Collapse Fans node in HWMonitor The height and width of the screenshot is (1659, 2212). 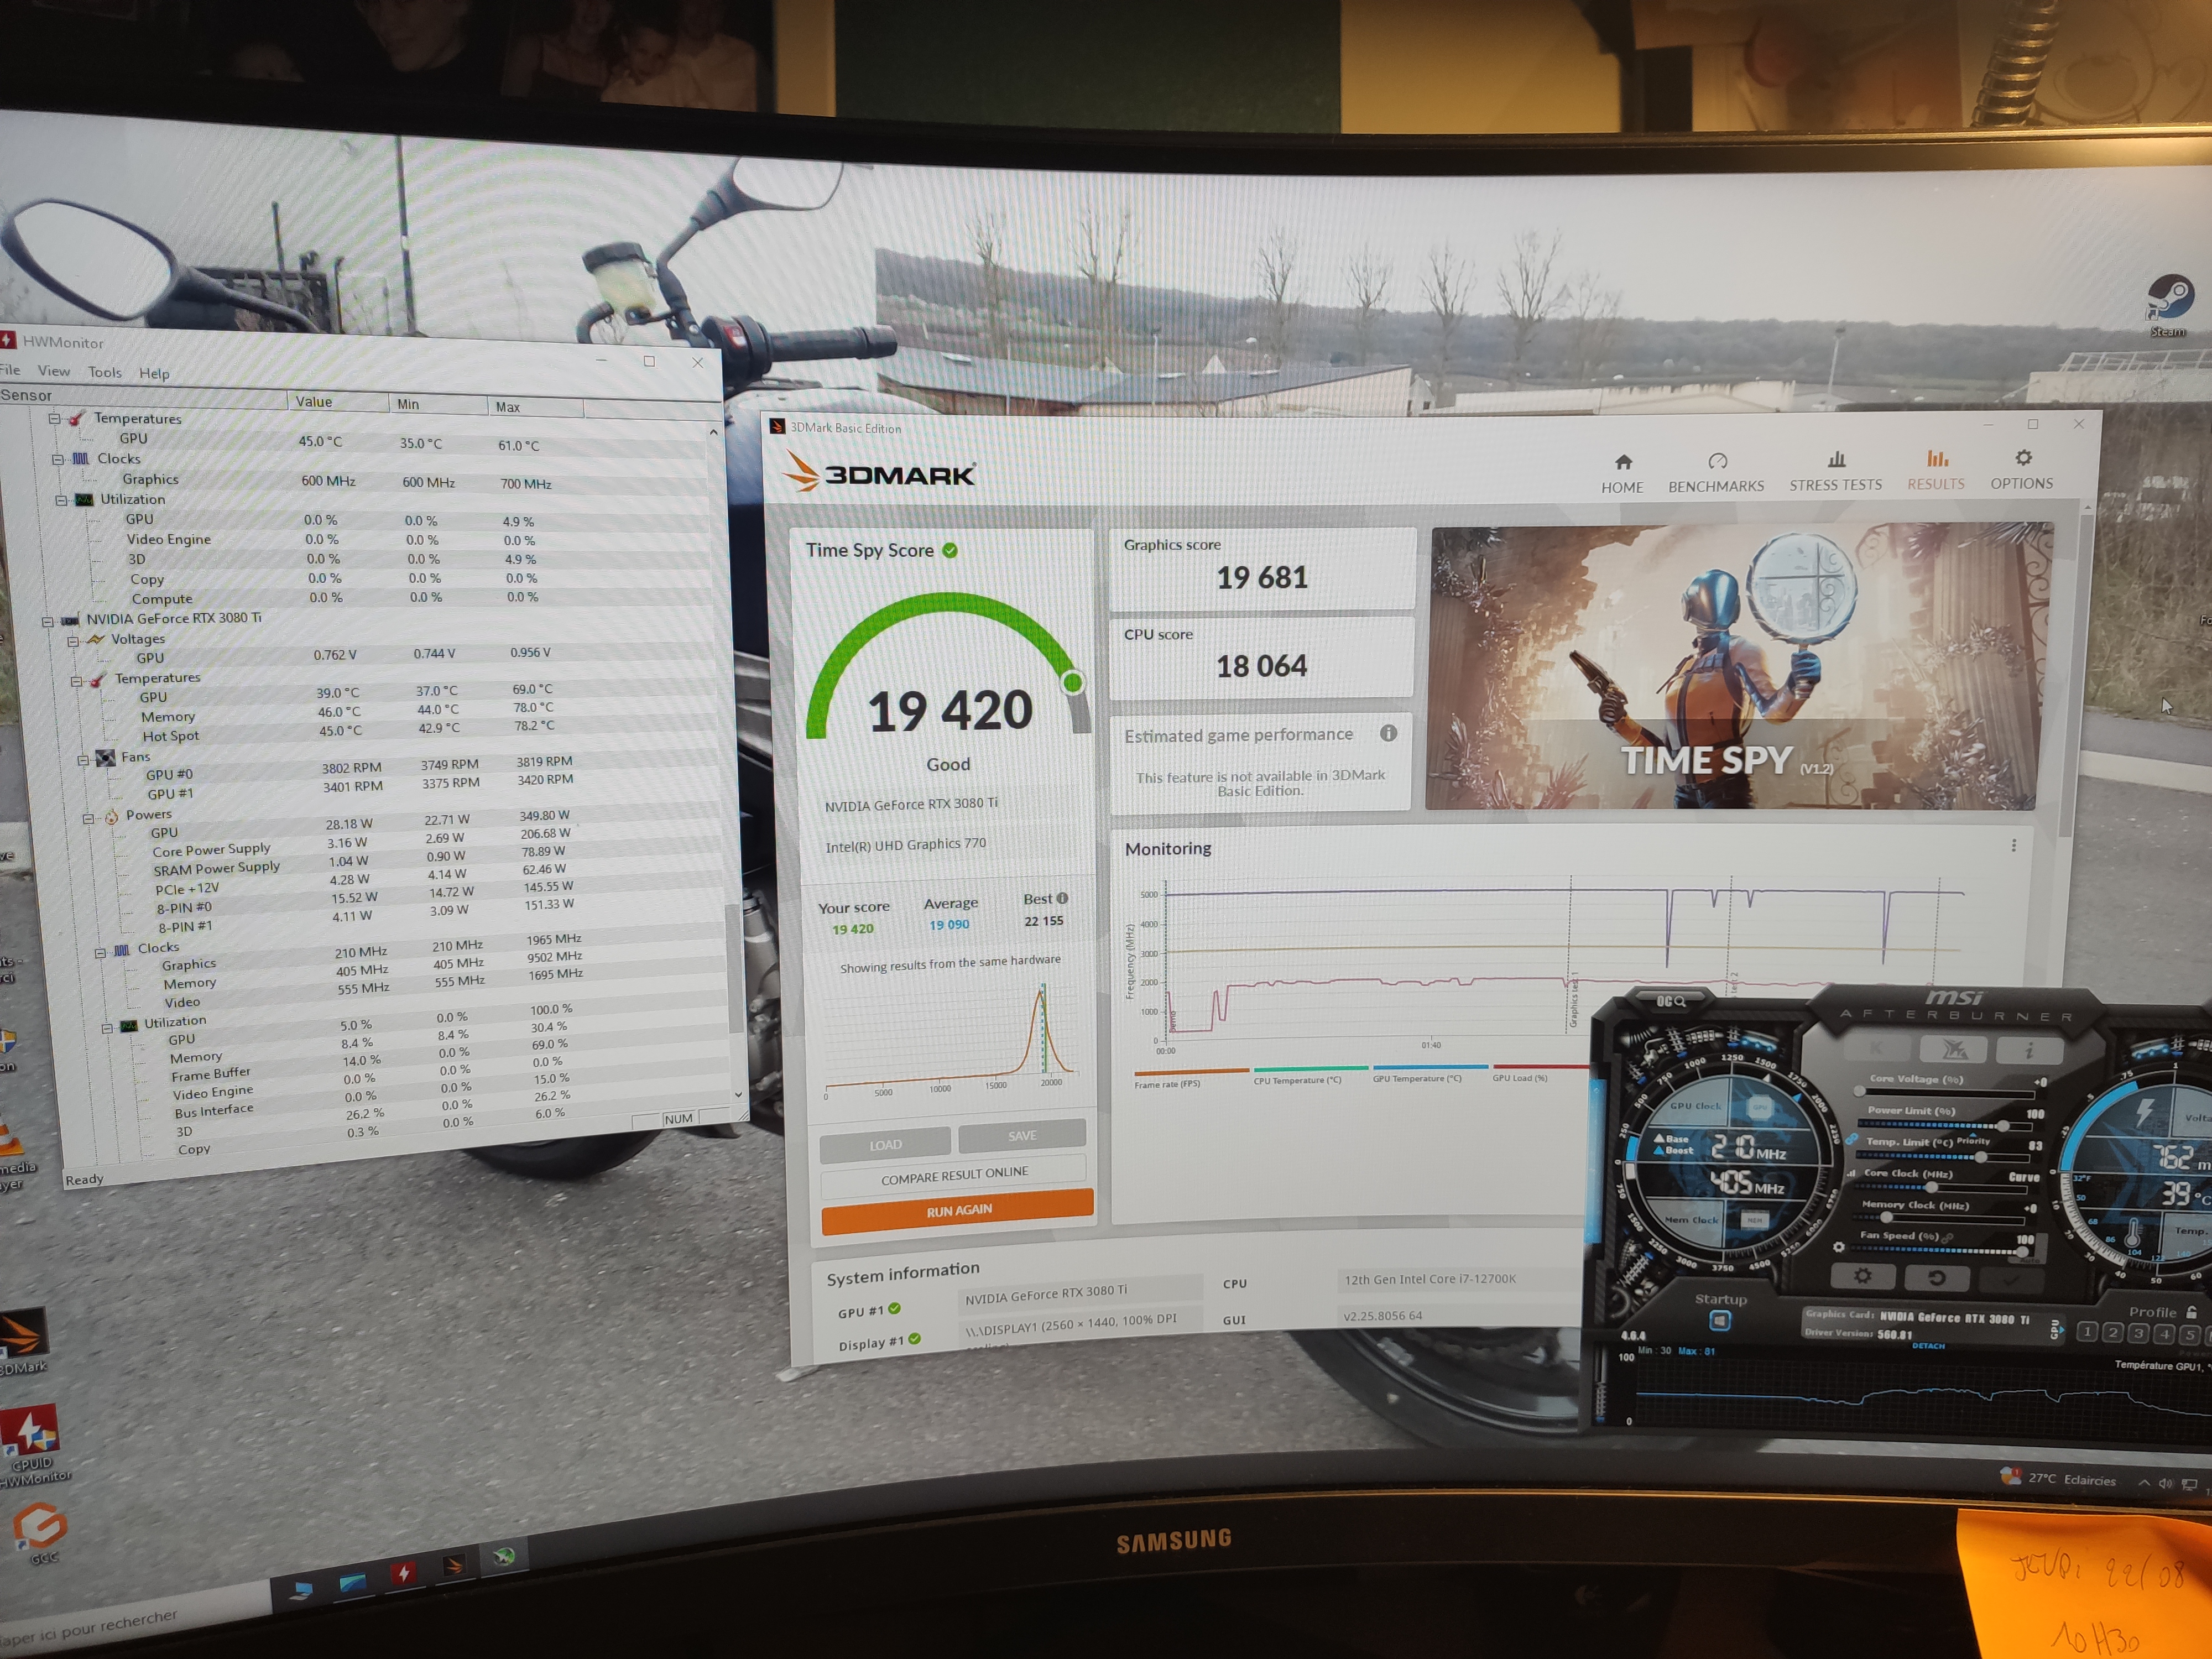(83, 760)
